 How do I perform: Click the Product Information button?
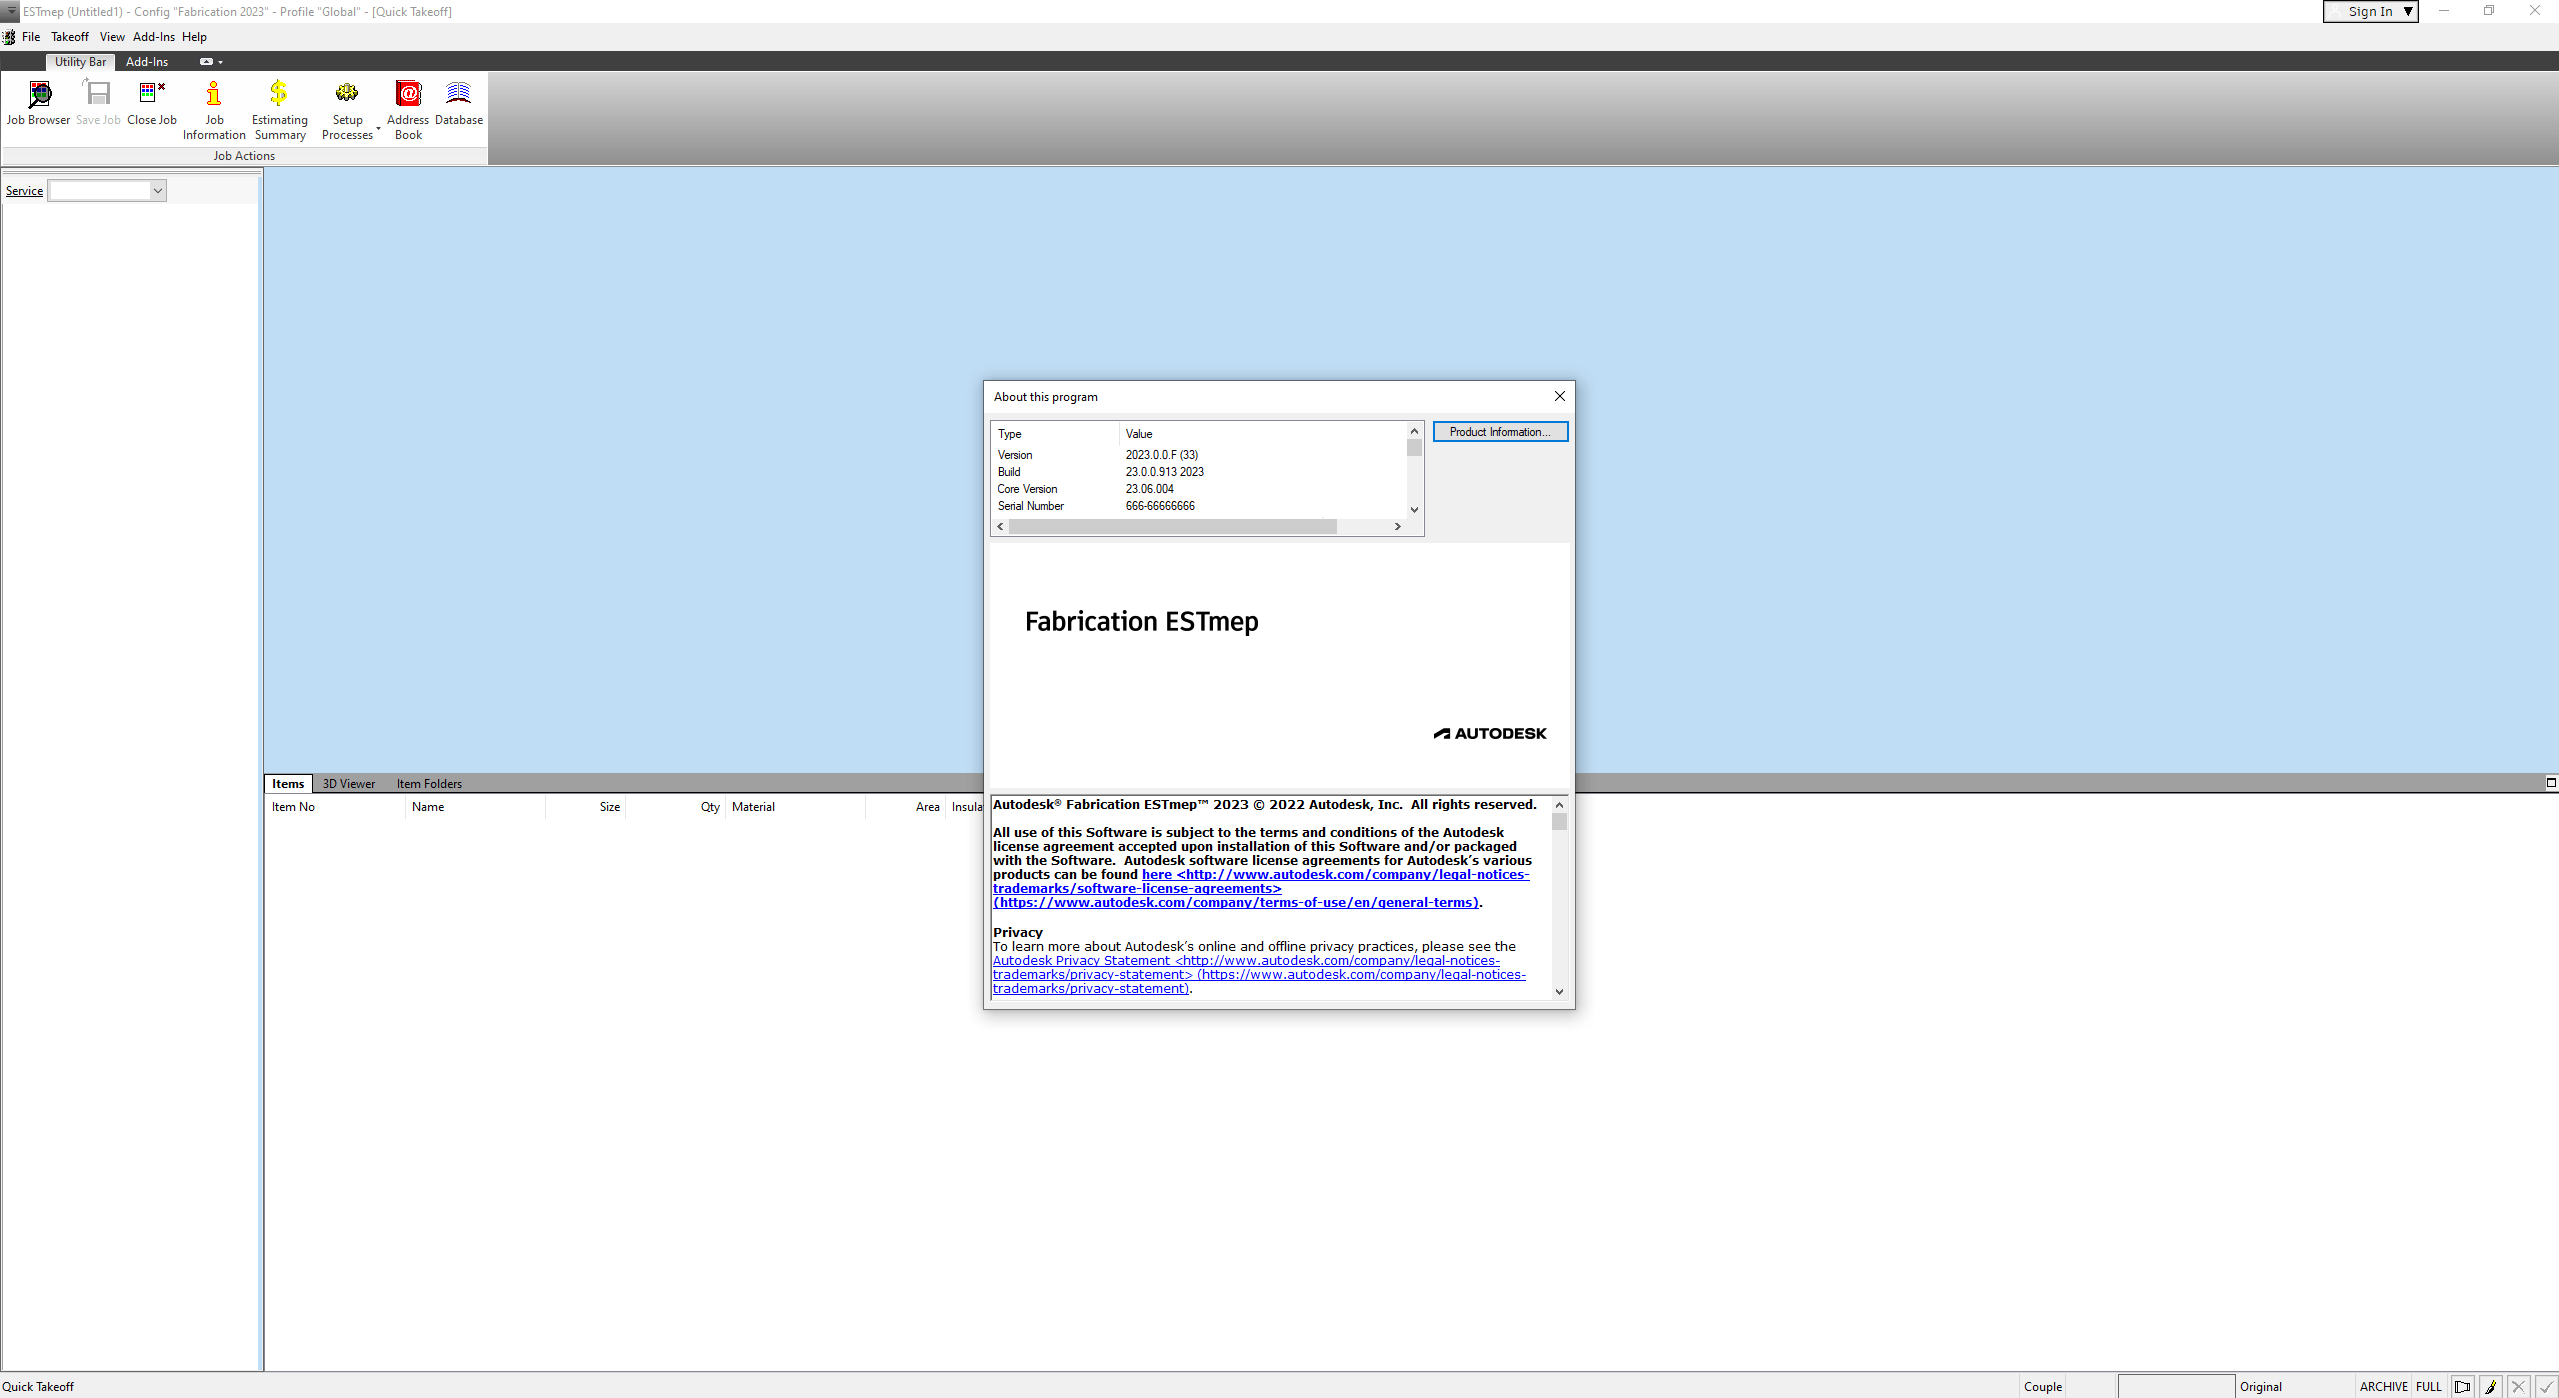pyautogui.click(x=1499, y=431)
